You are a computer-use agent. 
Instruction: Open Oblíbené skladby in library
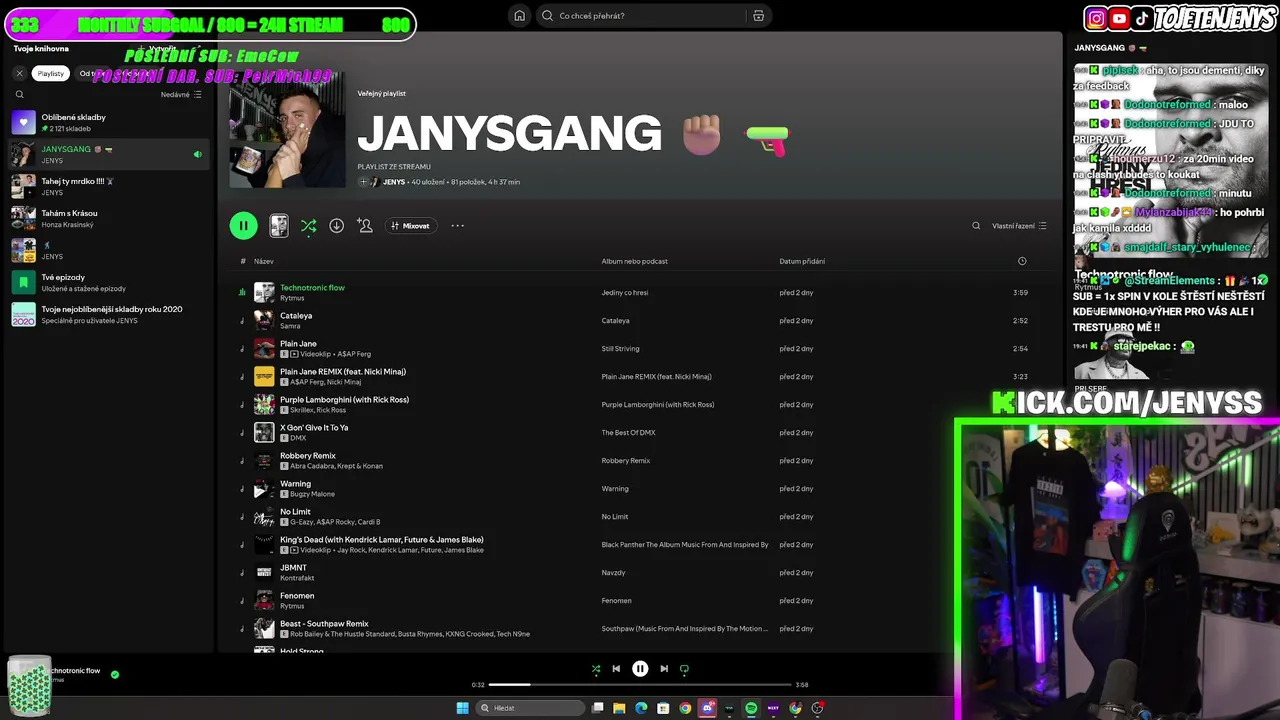[x=109, y=122]
